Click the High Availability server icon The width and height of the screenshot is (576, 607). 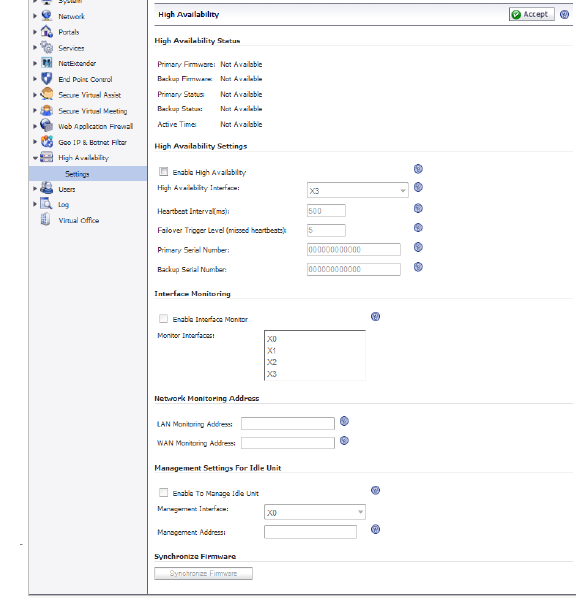[46, 157]
